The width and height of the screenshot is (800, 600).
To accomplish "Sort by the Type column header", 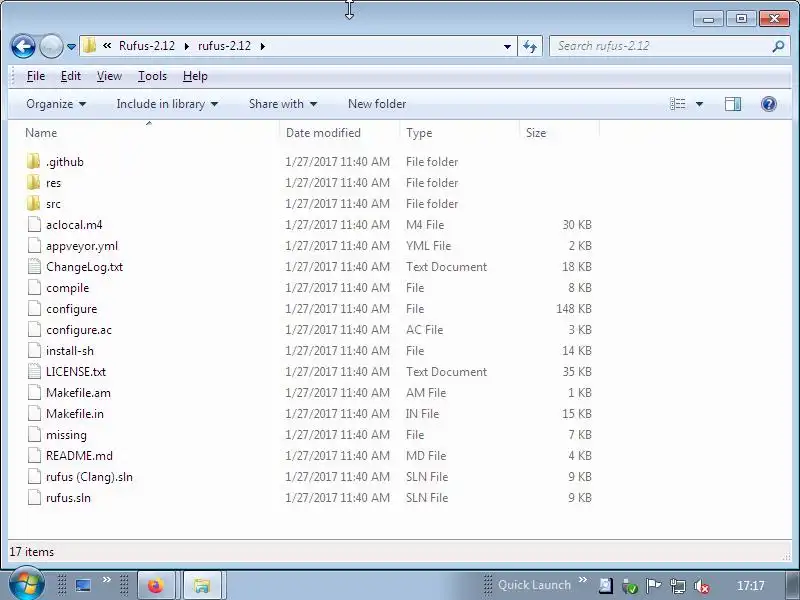I will tap(459, 133).
